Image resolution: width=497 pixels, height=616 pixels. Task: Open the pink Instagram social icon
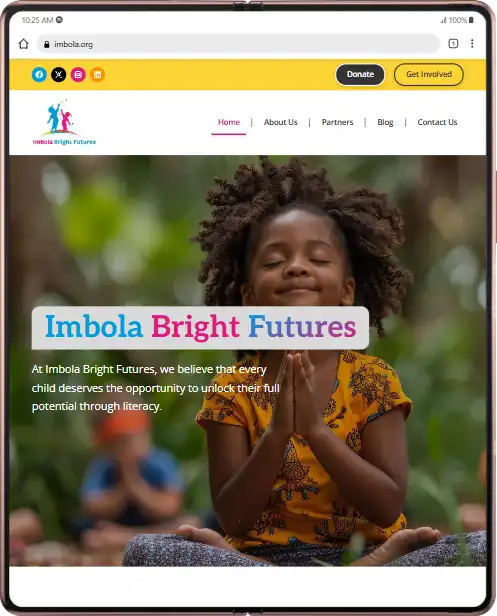tap(78, 74)
